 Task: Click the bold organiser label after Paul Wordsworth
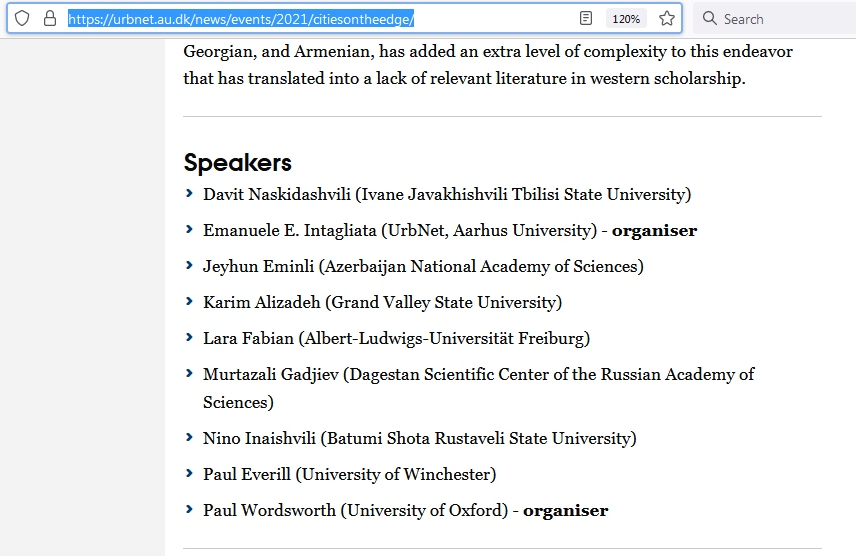tap(565, 510)
